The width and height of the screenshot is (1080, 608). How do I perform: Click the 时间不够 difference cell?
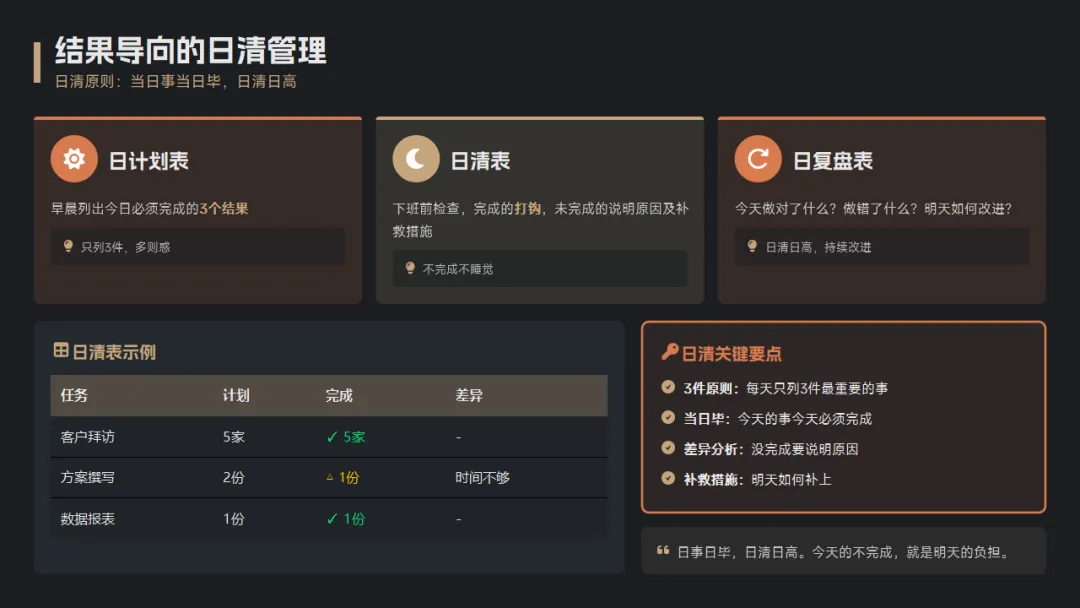482,478
